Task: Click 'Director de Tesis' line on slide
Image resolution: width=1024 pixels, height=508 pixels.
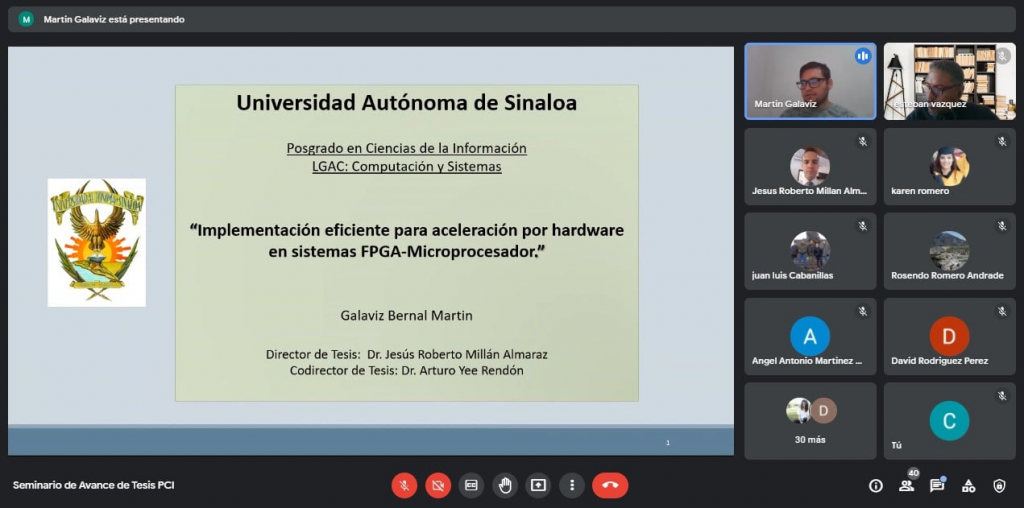Action: [406, 355]
